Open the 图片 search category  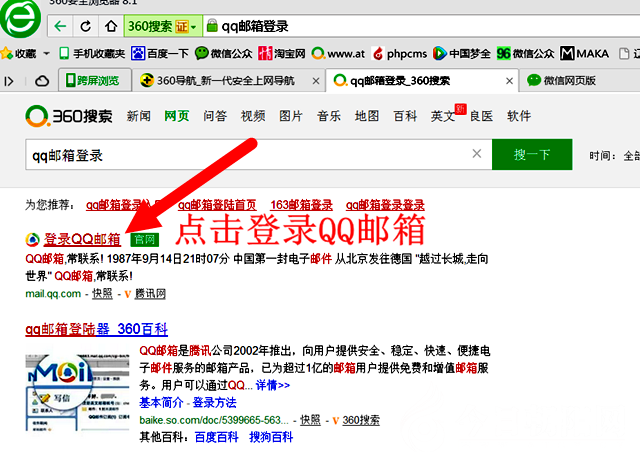[x=291, y=116]
